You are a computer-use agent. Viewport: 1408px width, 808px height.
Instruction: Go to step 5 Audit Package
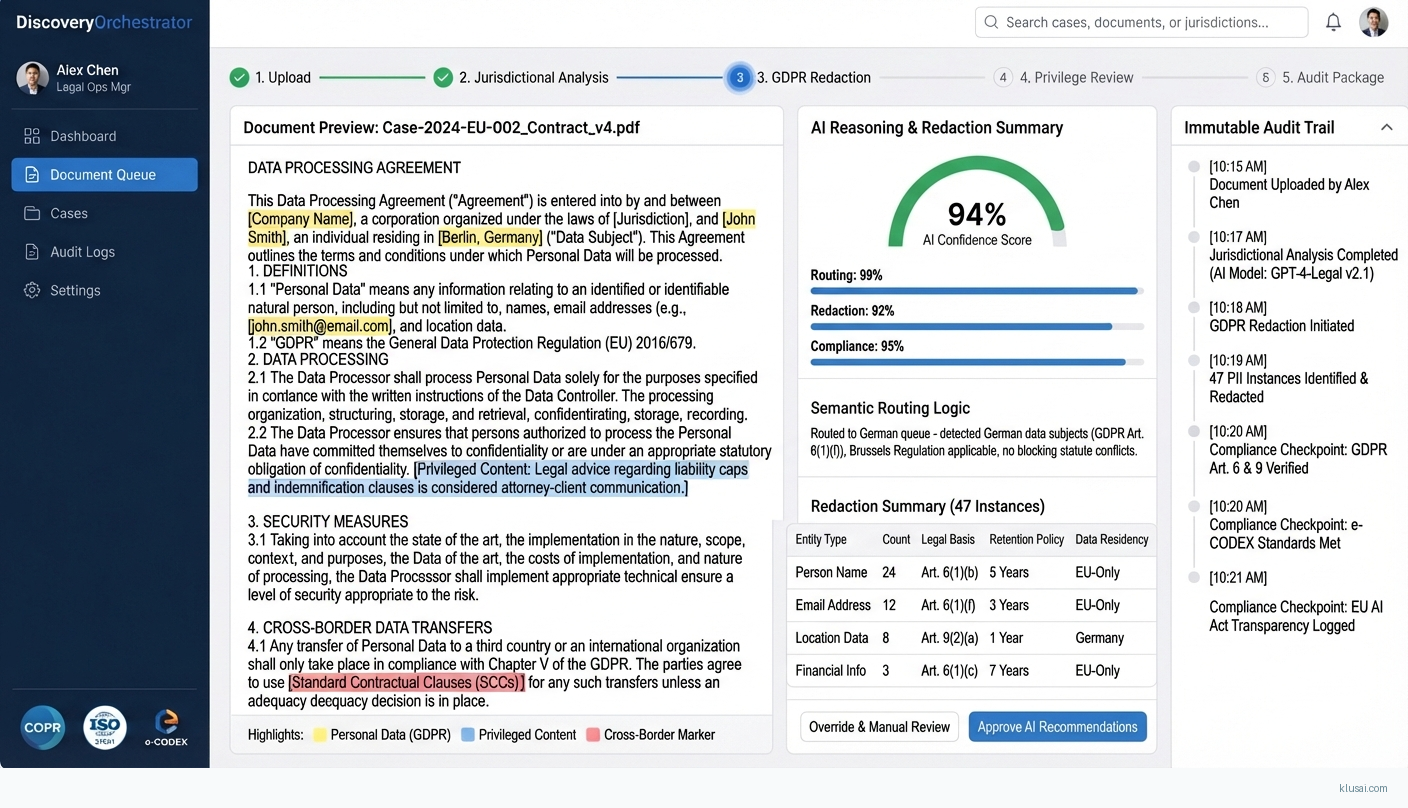[1320, 77]
